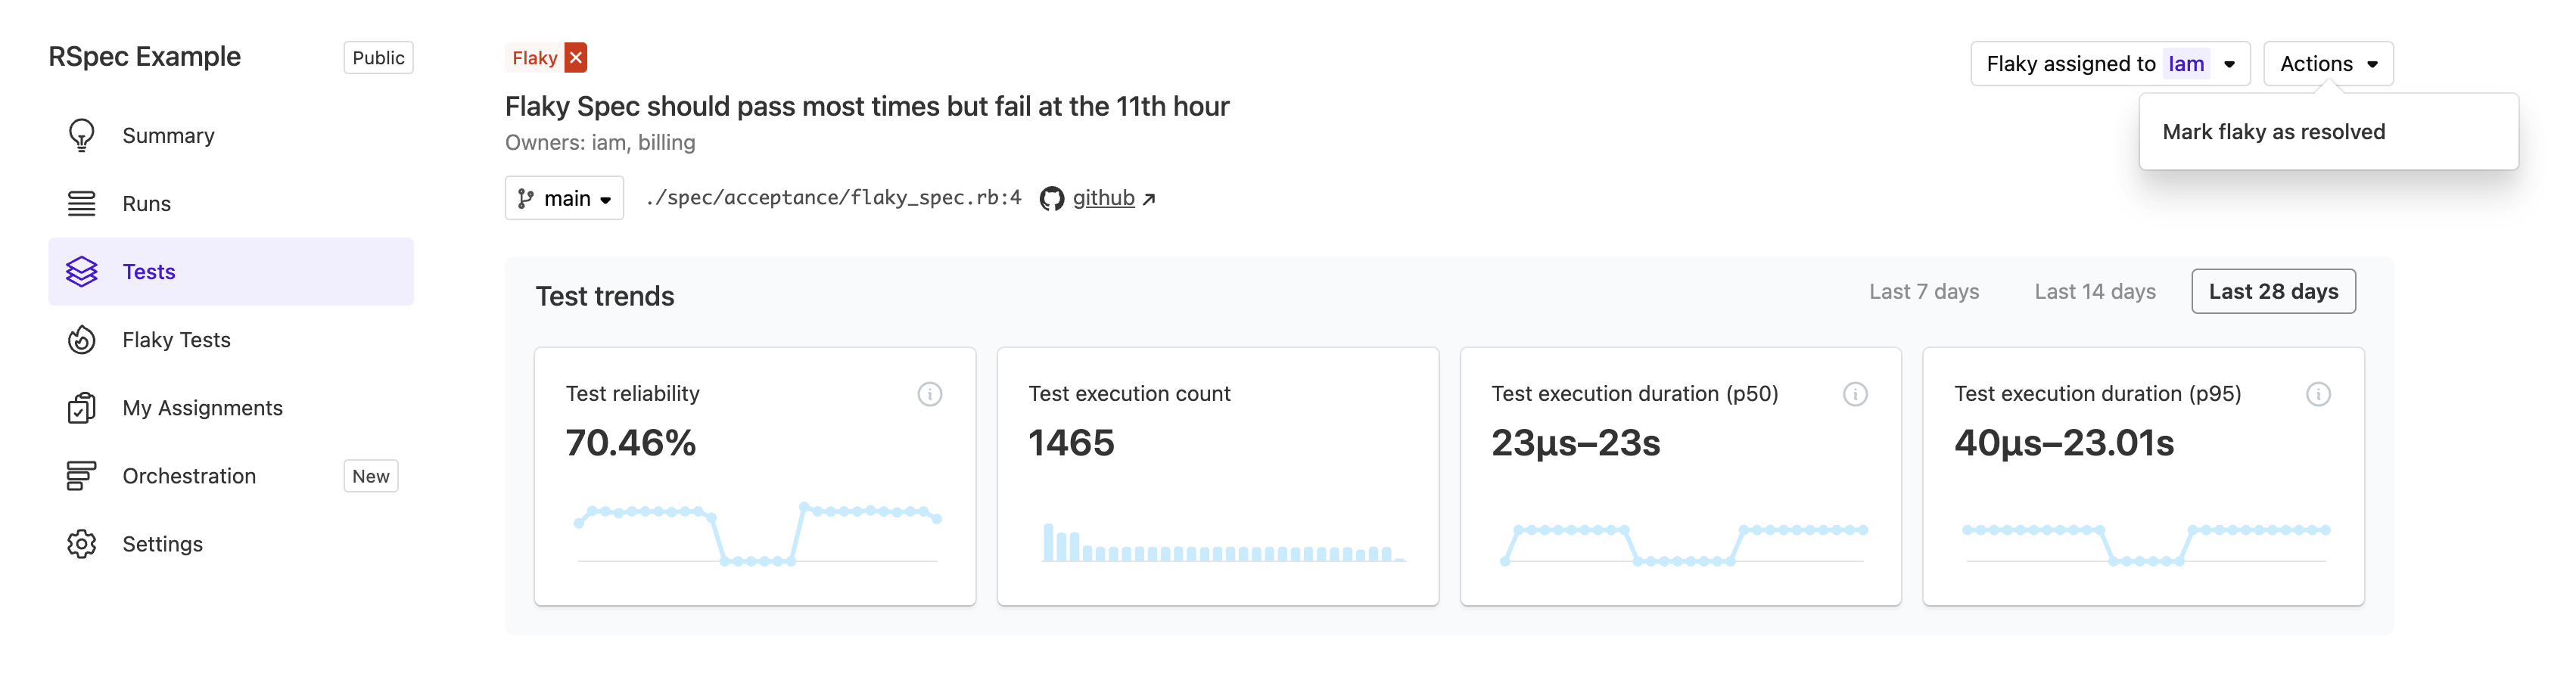Viewport: 2576px width, 699px height.
Task: Open the main branch dropdown
Action: click(x=564, y=198)
